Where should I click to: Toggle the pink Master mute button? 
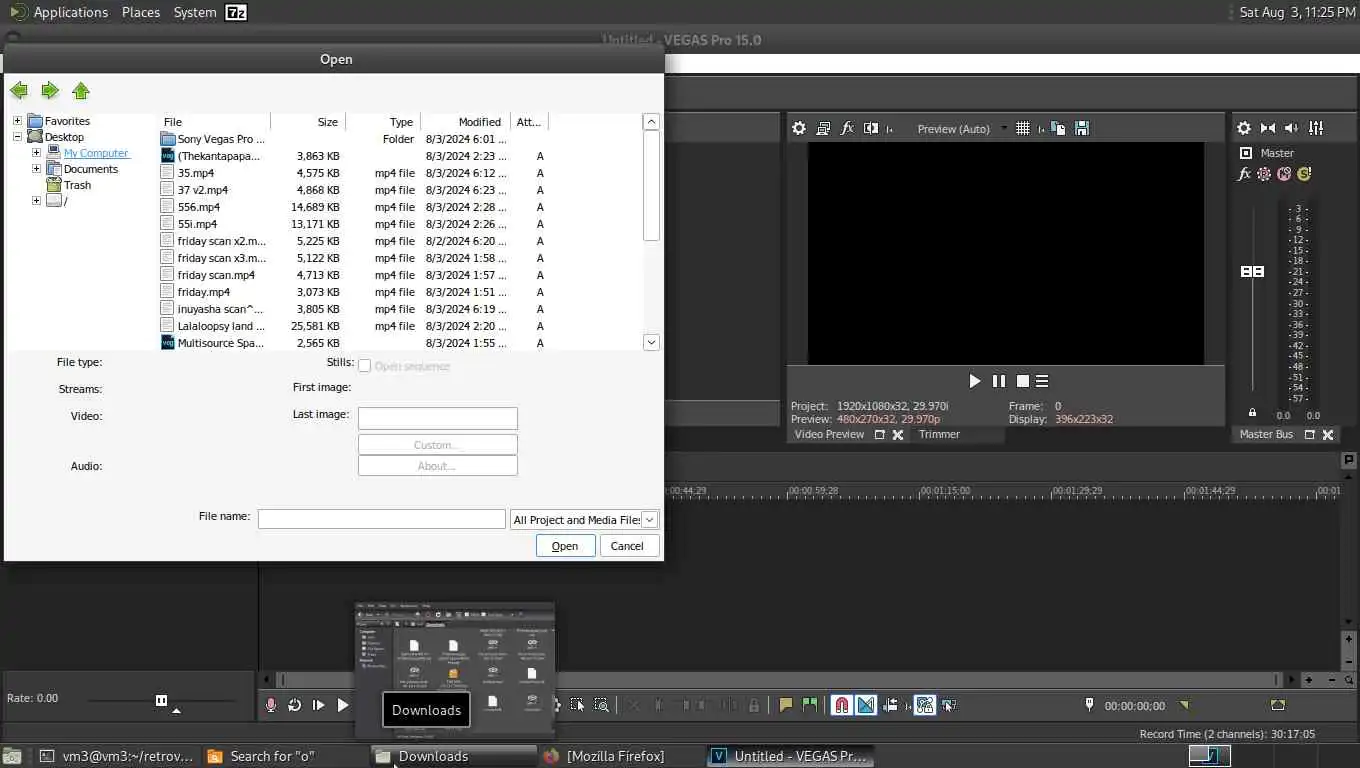pyautogui.click(x=1284, y=174)
